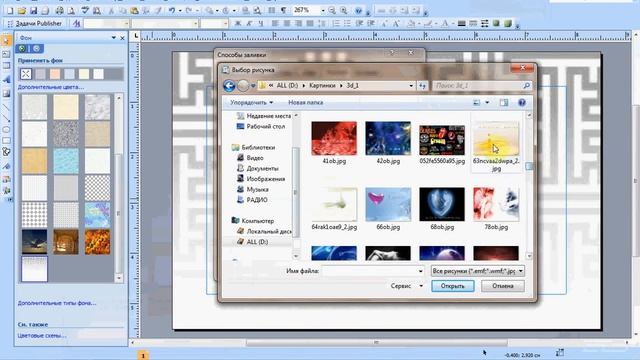Select the WordArt tool in side toolbar

tap(6, 80)
